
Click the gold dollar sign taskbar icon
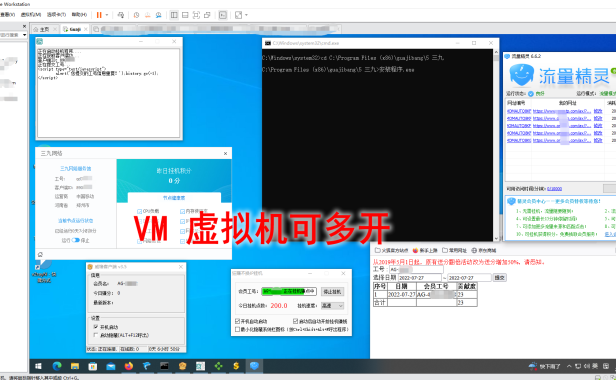click(x=236, y=366)
